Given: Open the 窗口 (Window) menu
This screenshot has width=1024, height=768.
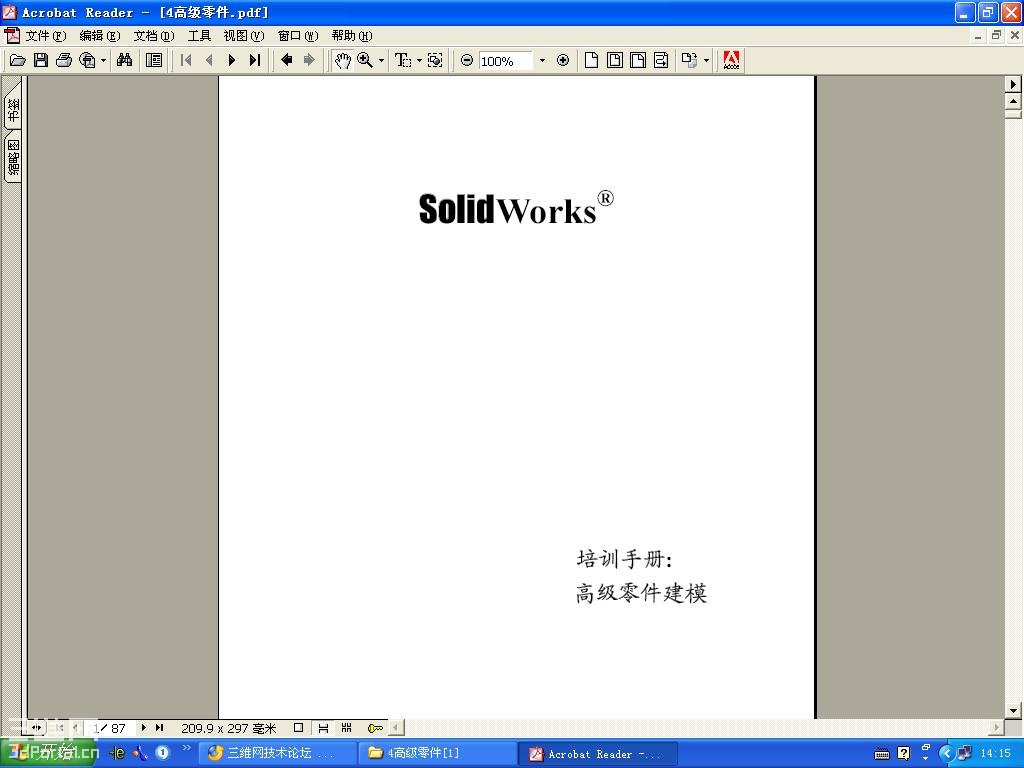Looking at the screenshot, I should pyautogui.click(x=298, y=36).
